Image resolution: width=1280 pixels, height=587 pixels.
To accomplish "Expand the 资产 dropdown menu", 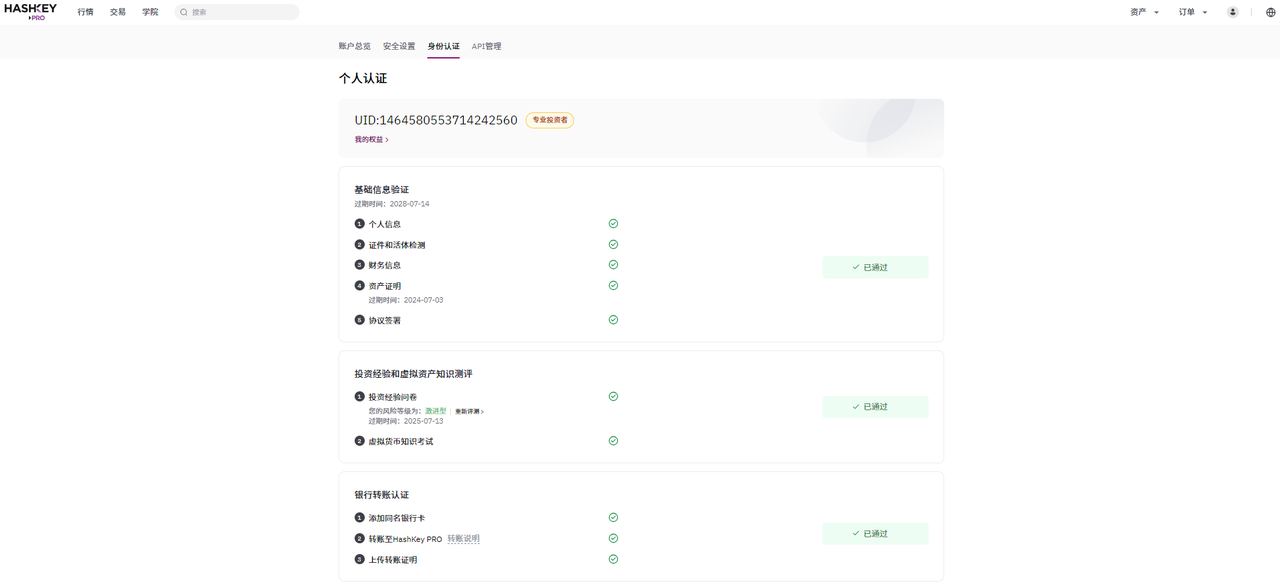I will coord(1144,12).
